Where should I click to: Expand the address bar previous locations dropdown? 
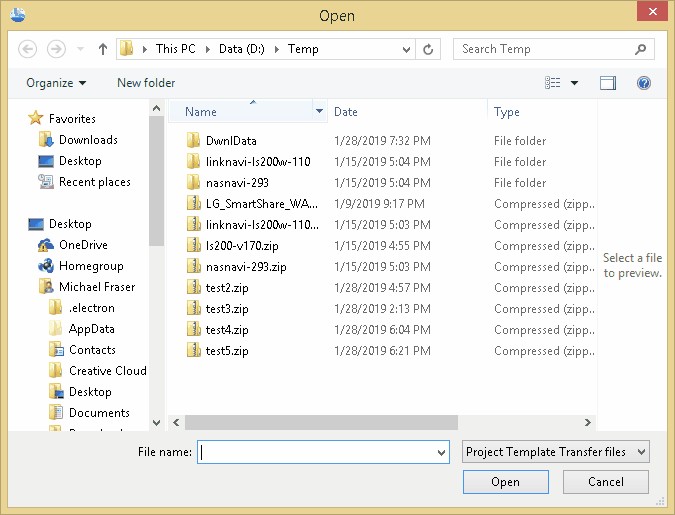406,49
